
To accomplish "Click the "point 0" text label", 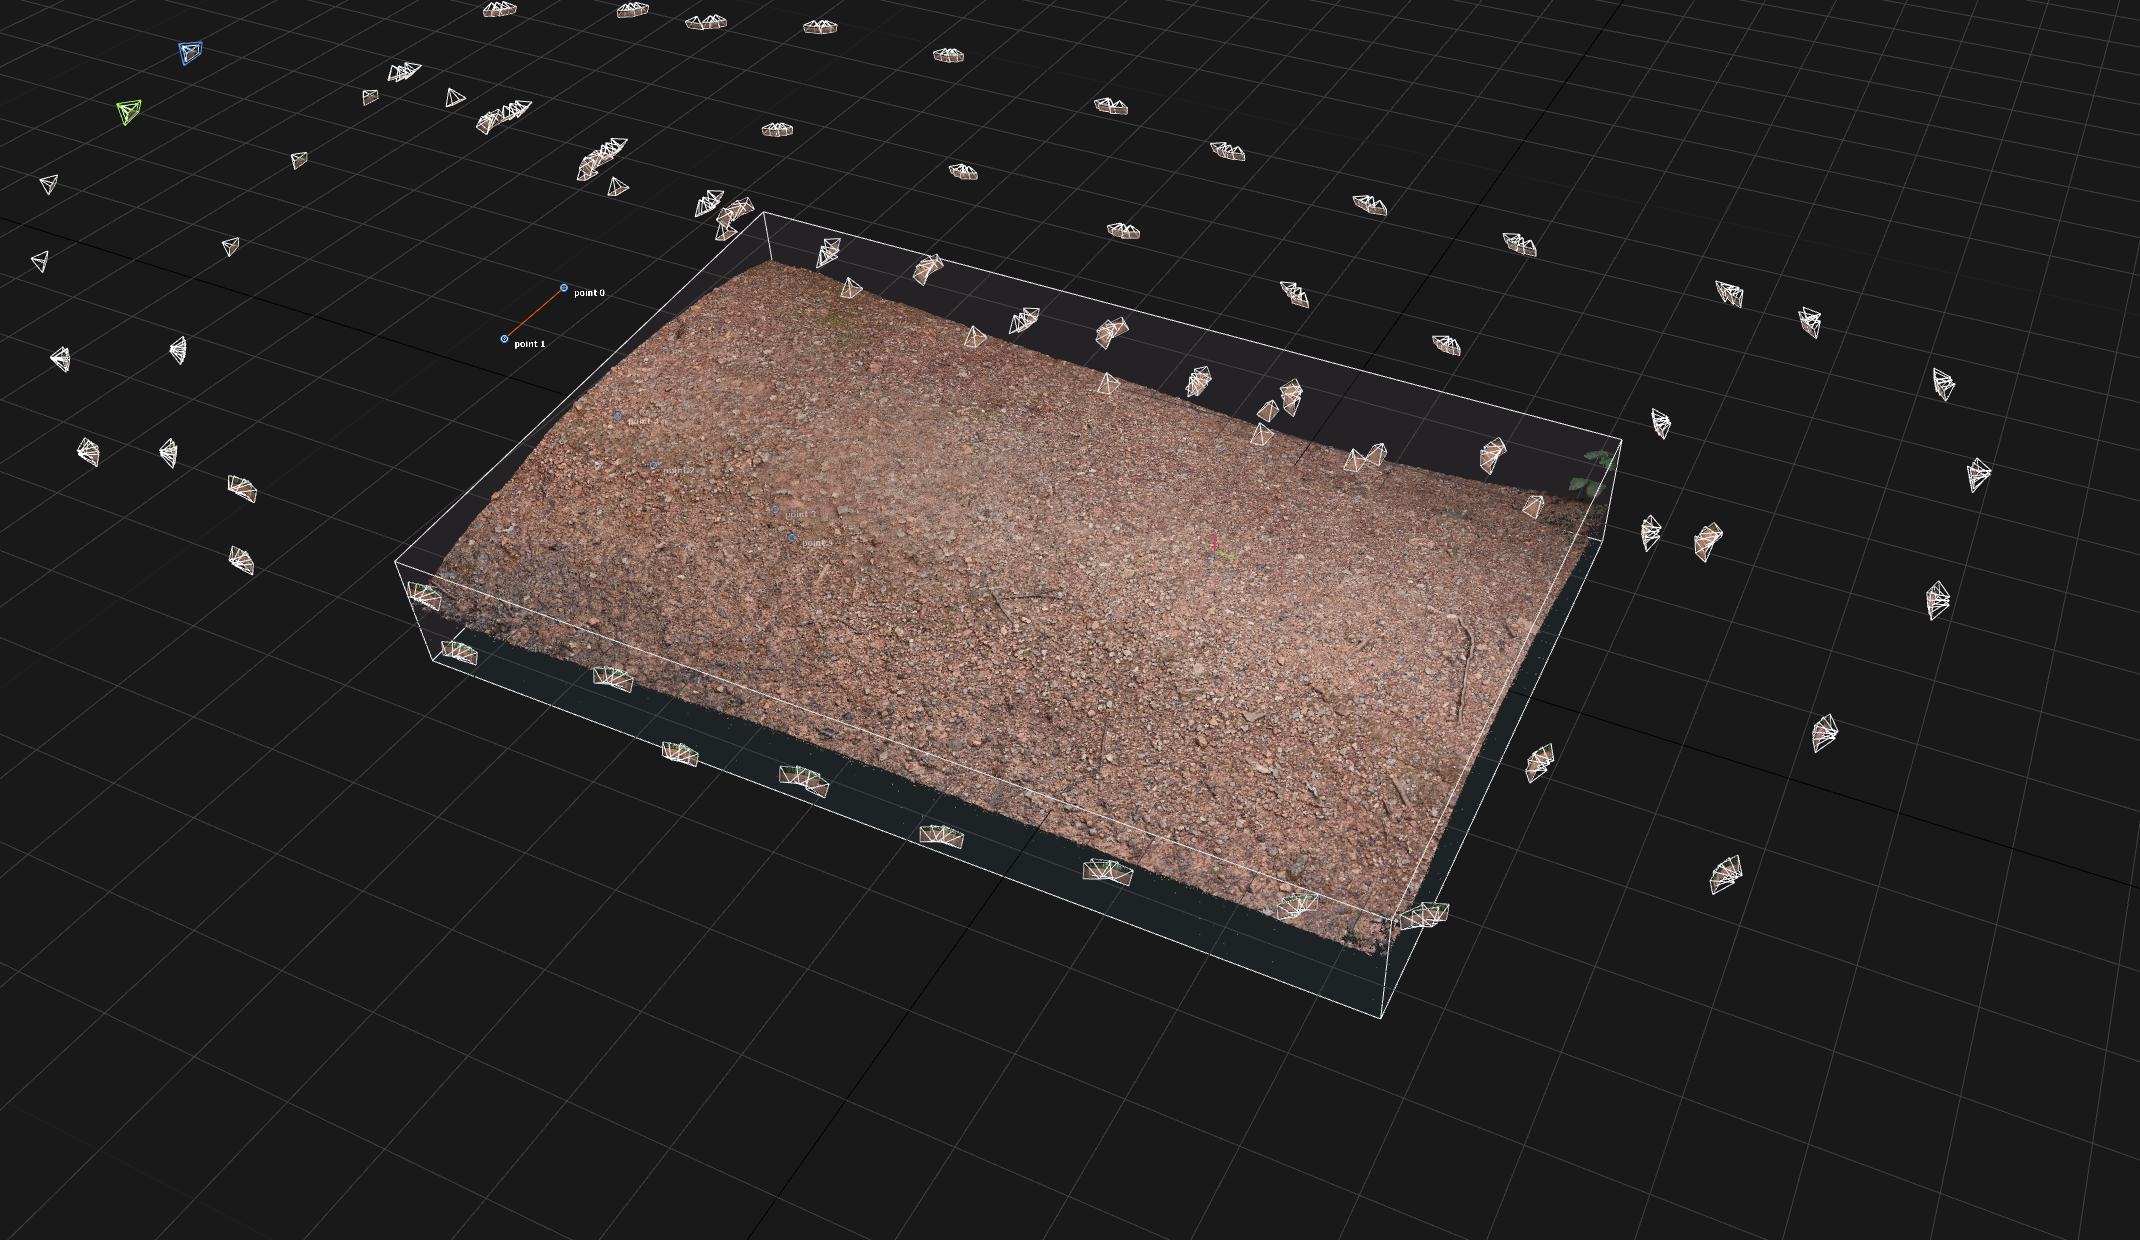I will pos(589,293).
